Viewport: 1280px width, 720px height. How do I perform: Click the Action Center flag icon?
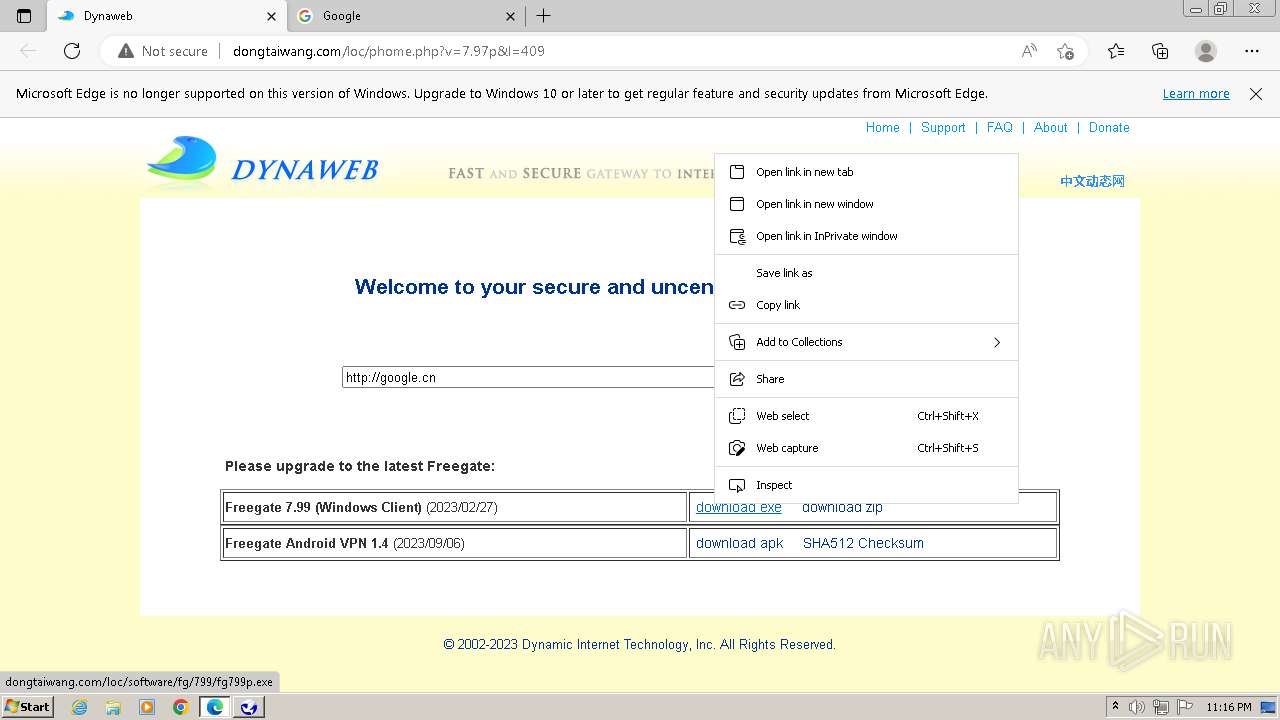point(1185,707)
